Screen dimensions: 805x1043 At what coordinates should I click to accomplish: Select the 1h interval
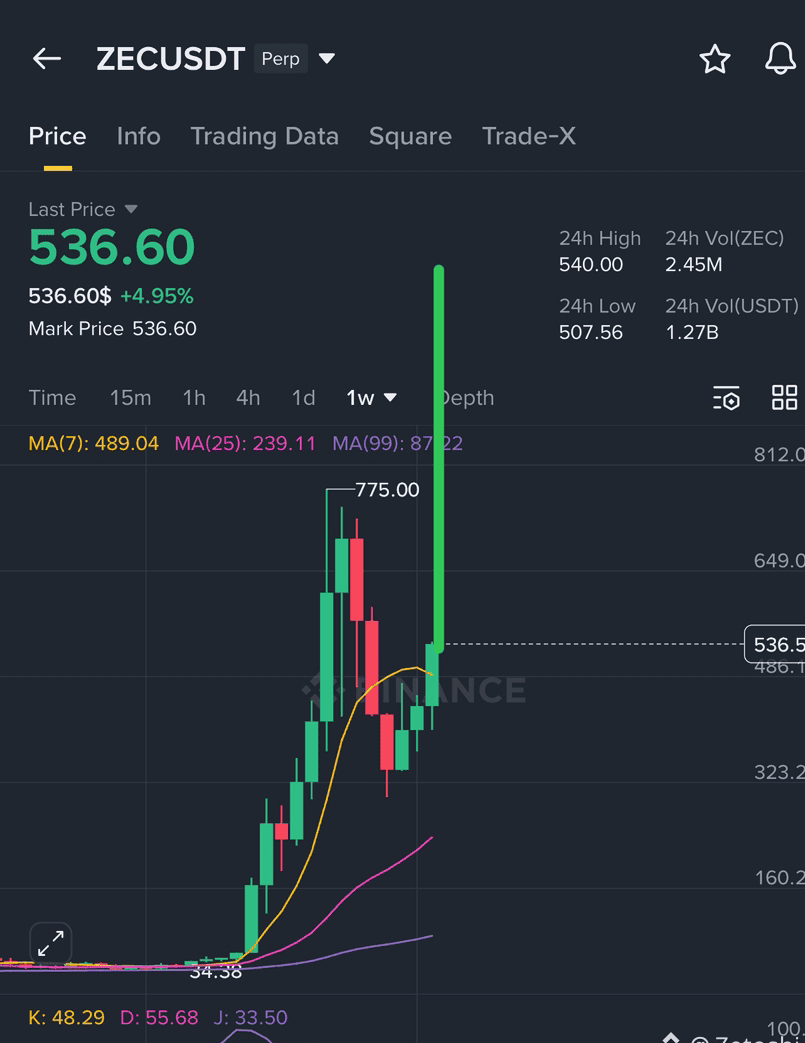[194, 398]
